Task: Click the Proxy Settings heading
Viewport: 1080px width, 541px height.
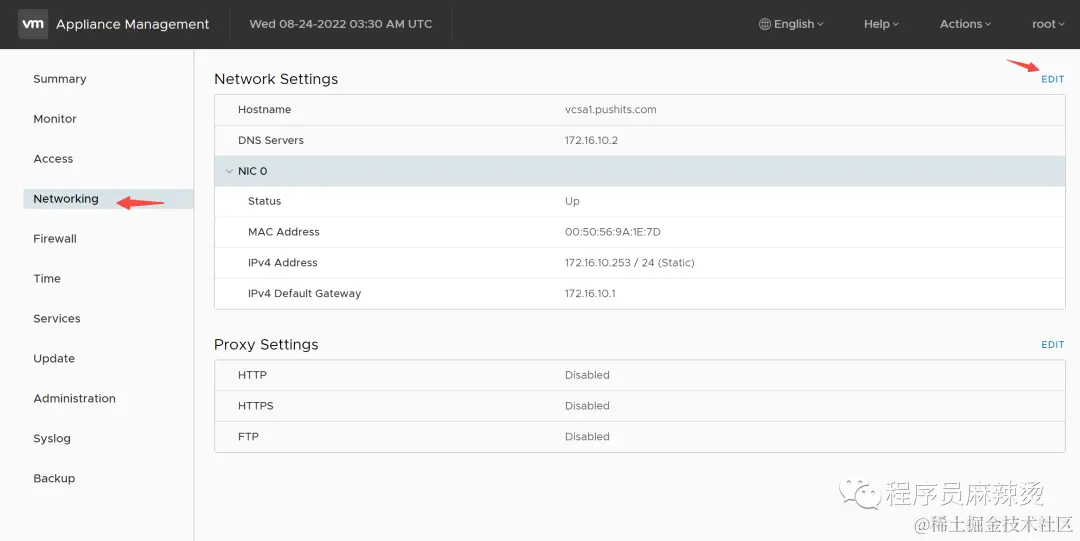Action: [x=266, y=345]
